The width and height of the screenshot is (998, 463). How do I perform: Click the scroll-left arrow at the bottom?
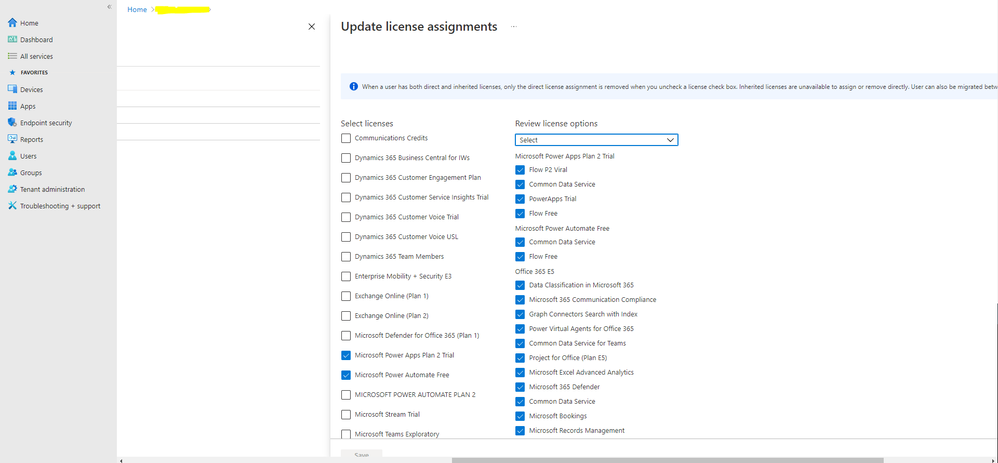(121, 460)
